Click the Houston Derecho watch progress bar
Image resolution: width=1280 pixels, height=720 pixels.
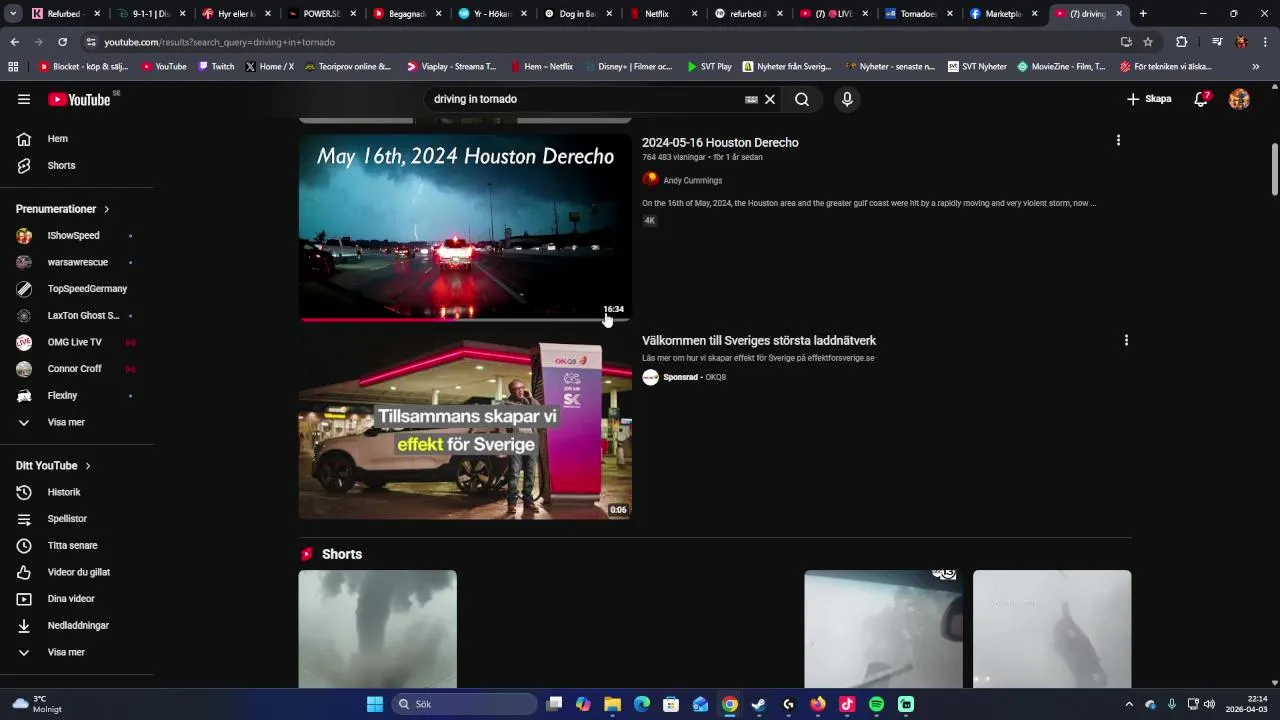pos(465,320)
